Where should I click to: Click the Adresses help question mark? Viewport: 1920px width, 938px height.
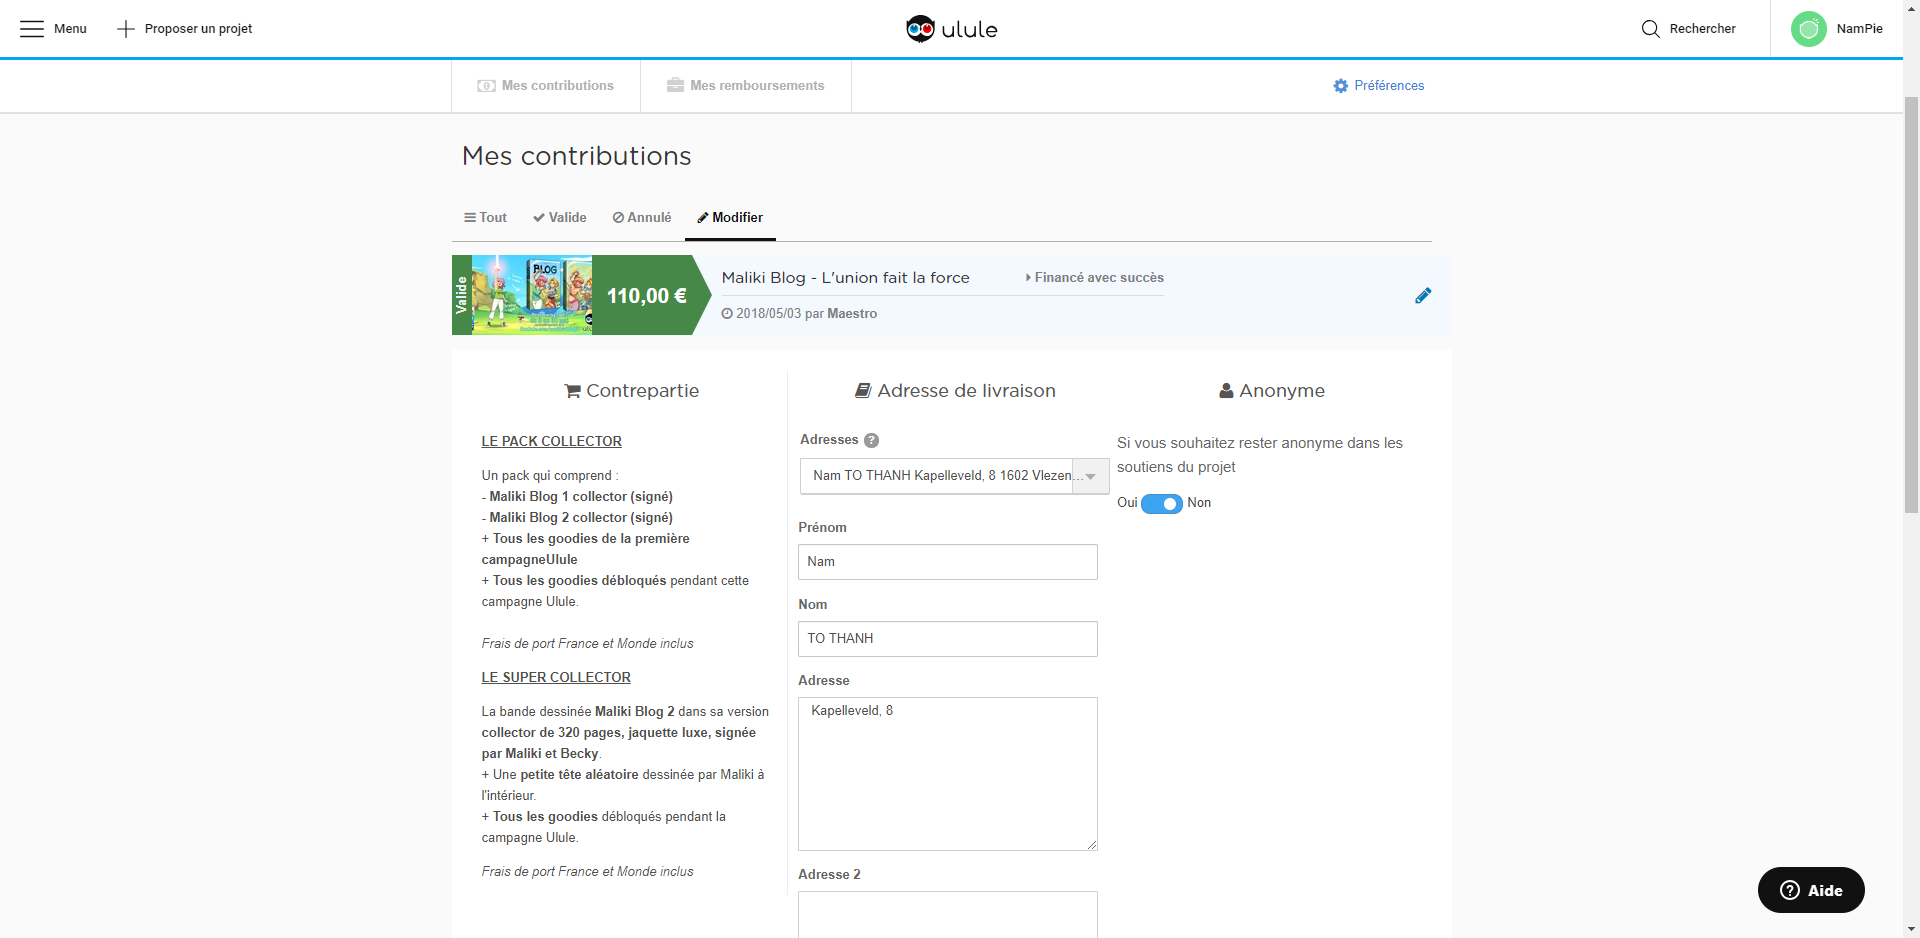coord(871,440)
